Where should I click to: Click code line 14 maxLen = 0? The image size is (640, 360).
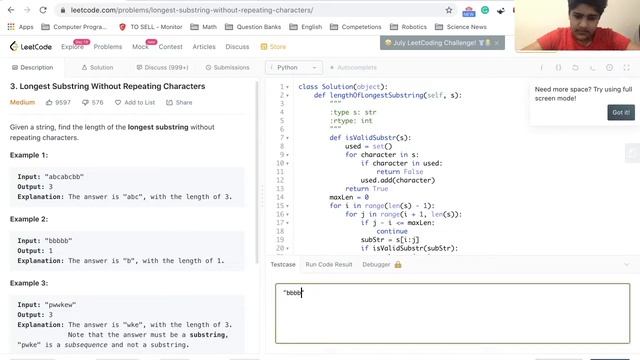tap(349, 198)
